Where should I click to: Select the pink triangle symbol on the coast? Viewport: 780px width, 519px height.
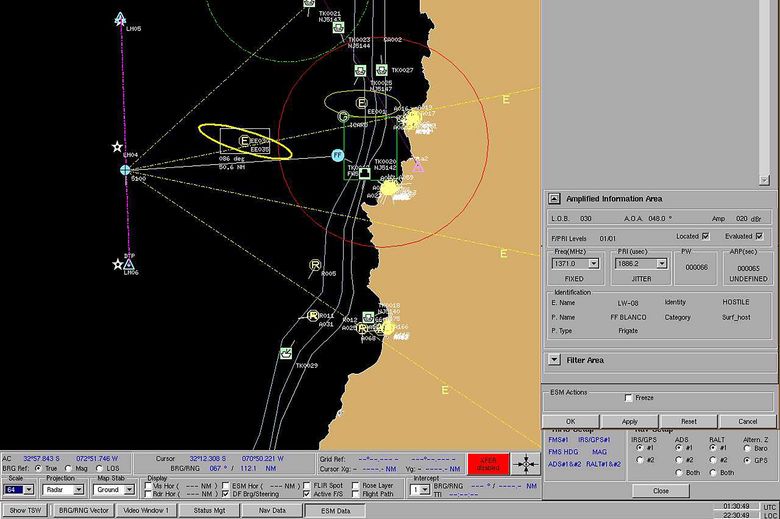coord(418,167)
